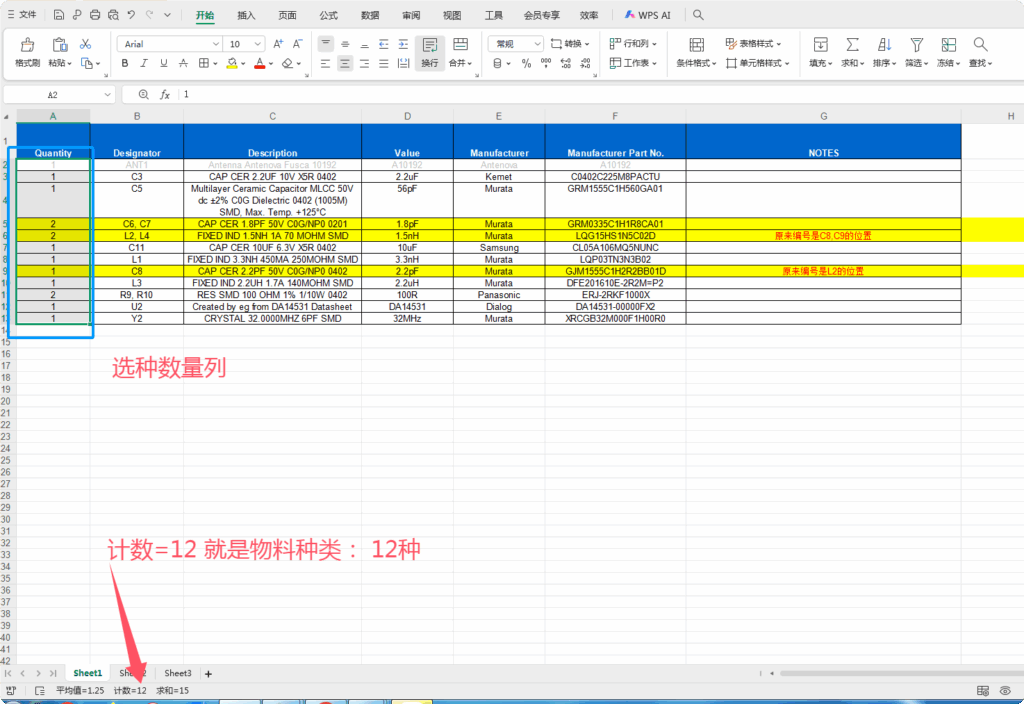This screenshot has height=704, width=1024.
Task: Click the fx insert function icon
Action: coord(165,94)
